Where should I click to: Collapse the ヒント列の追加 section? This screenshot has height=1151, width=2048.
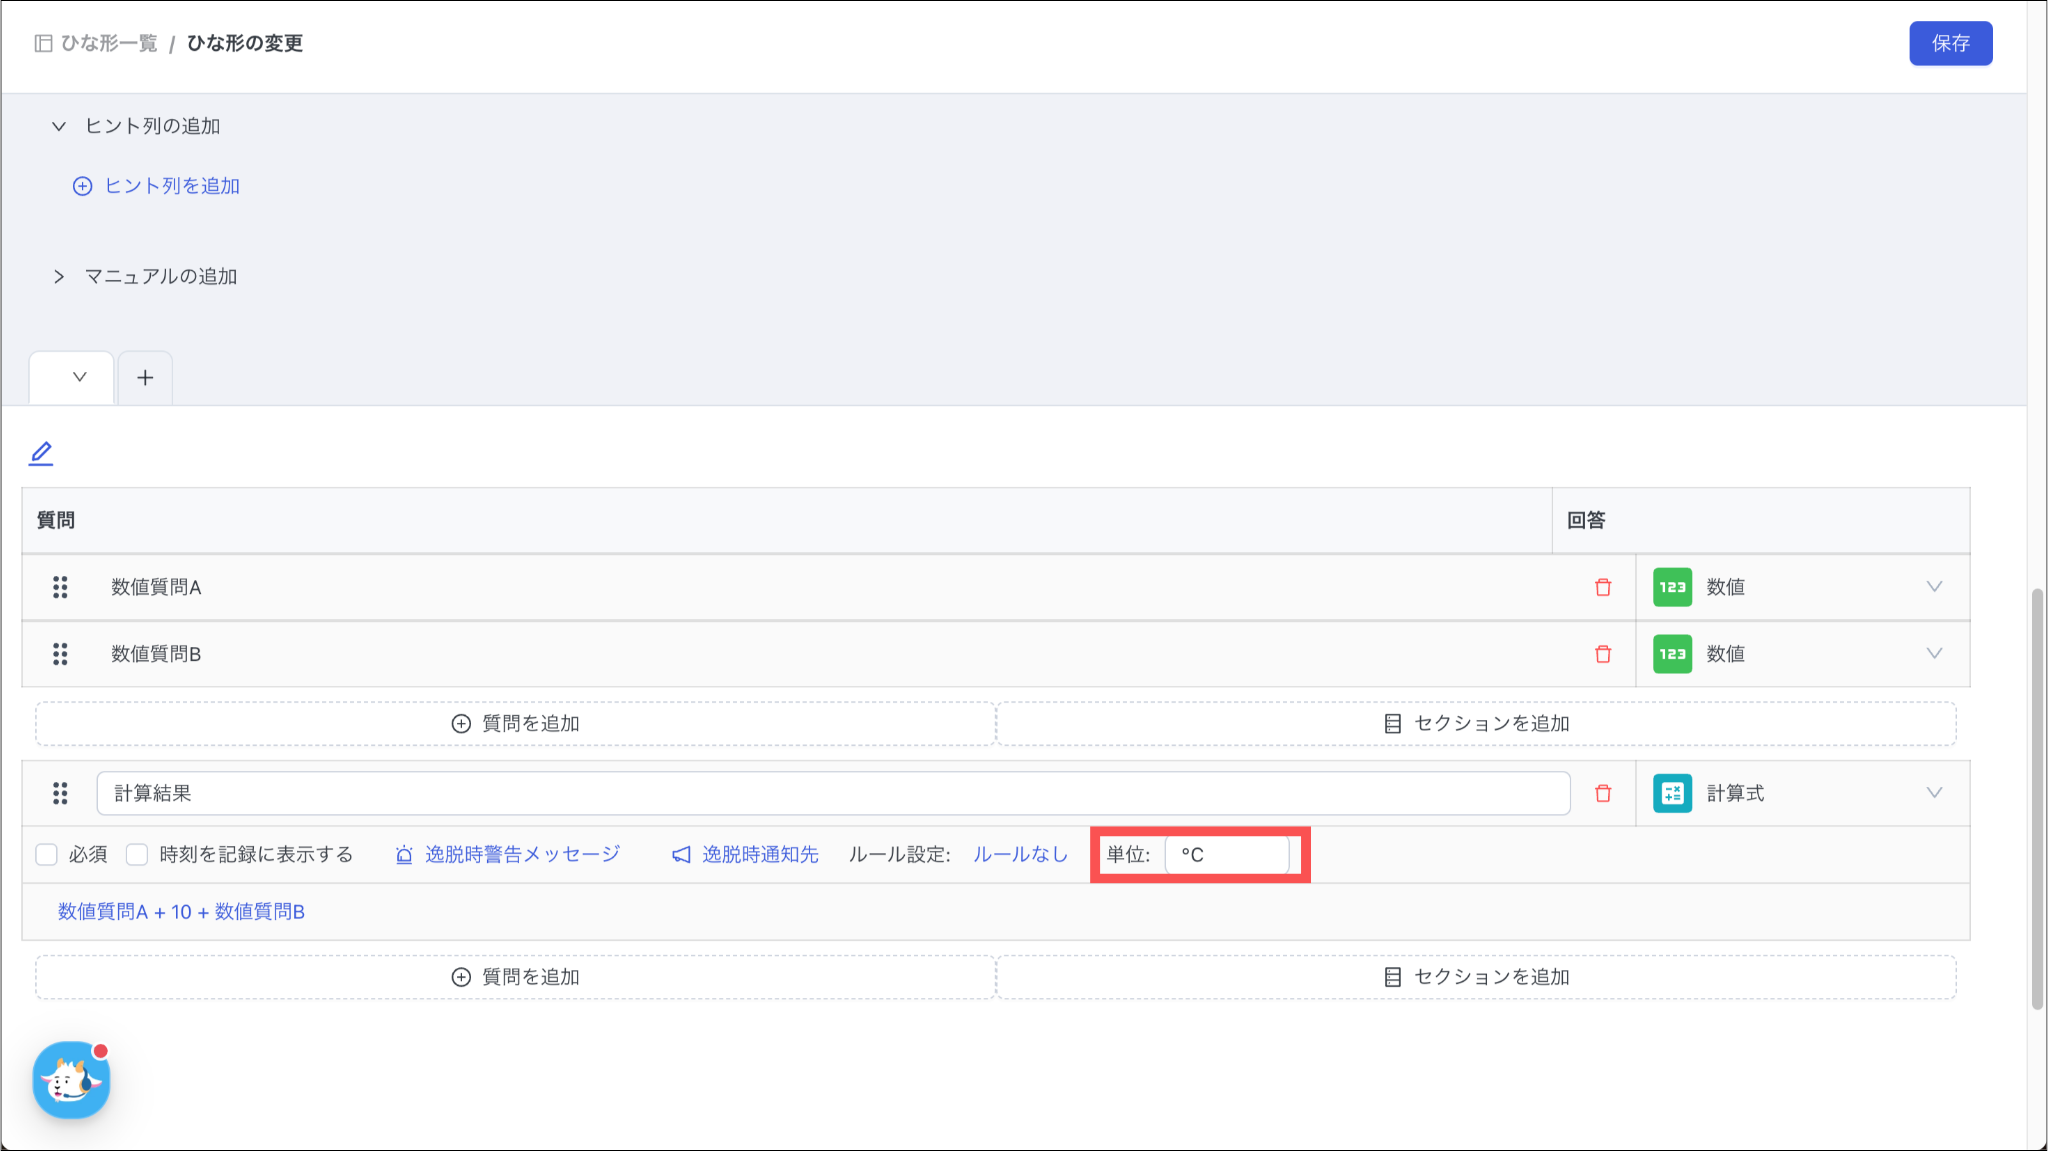[59, 126]
